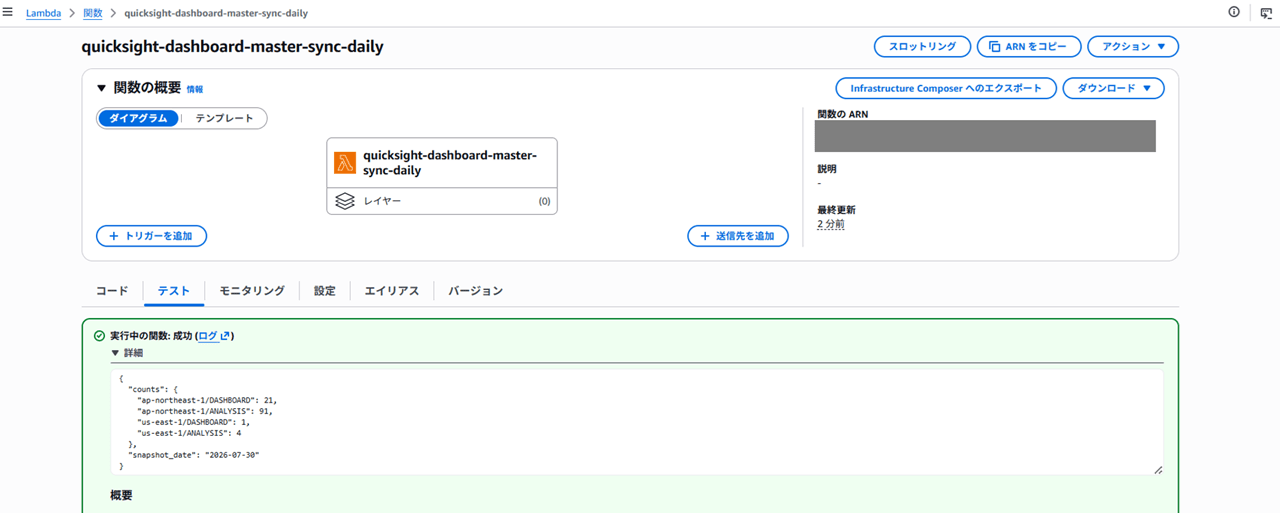1280x513 pixels.
Task: Click the output box resize handle
Action: click(1158, 469)
